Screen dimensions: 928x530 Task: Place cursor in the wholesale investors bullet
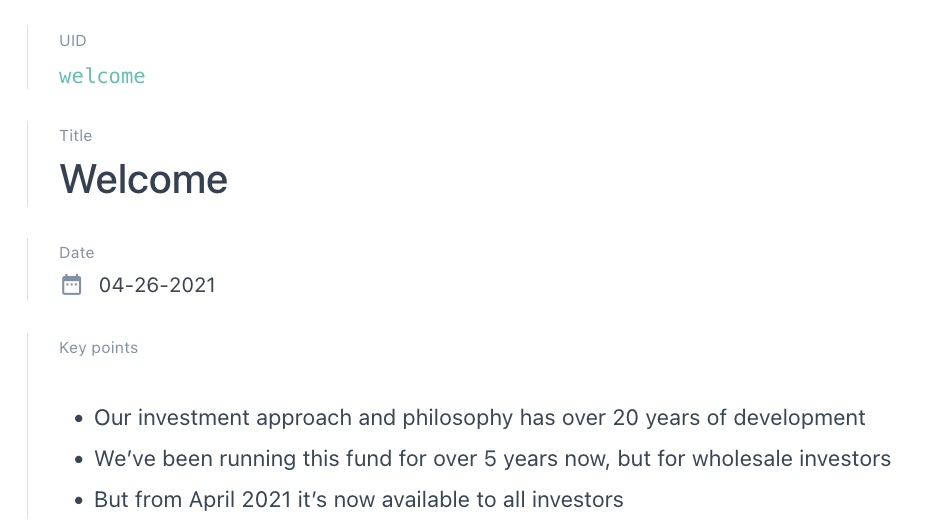[x=492, y=458]
